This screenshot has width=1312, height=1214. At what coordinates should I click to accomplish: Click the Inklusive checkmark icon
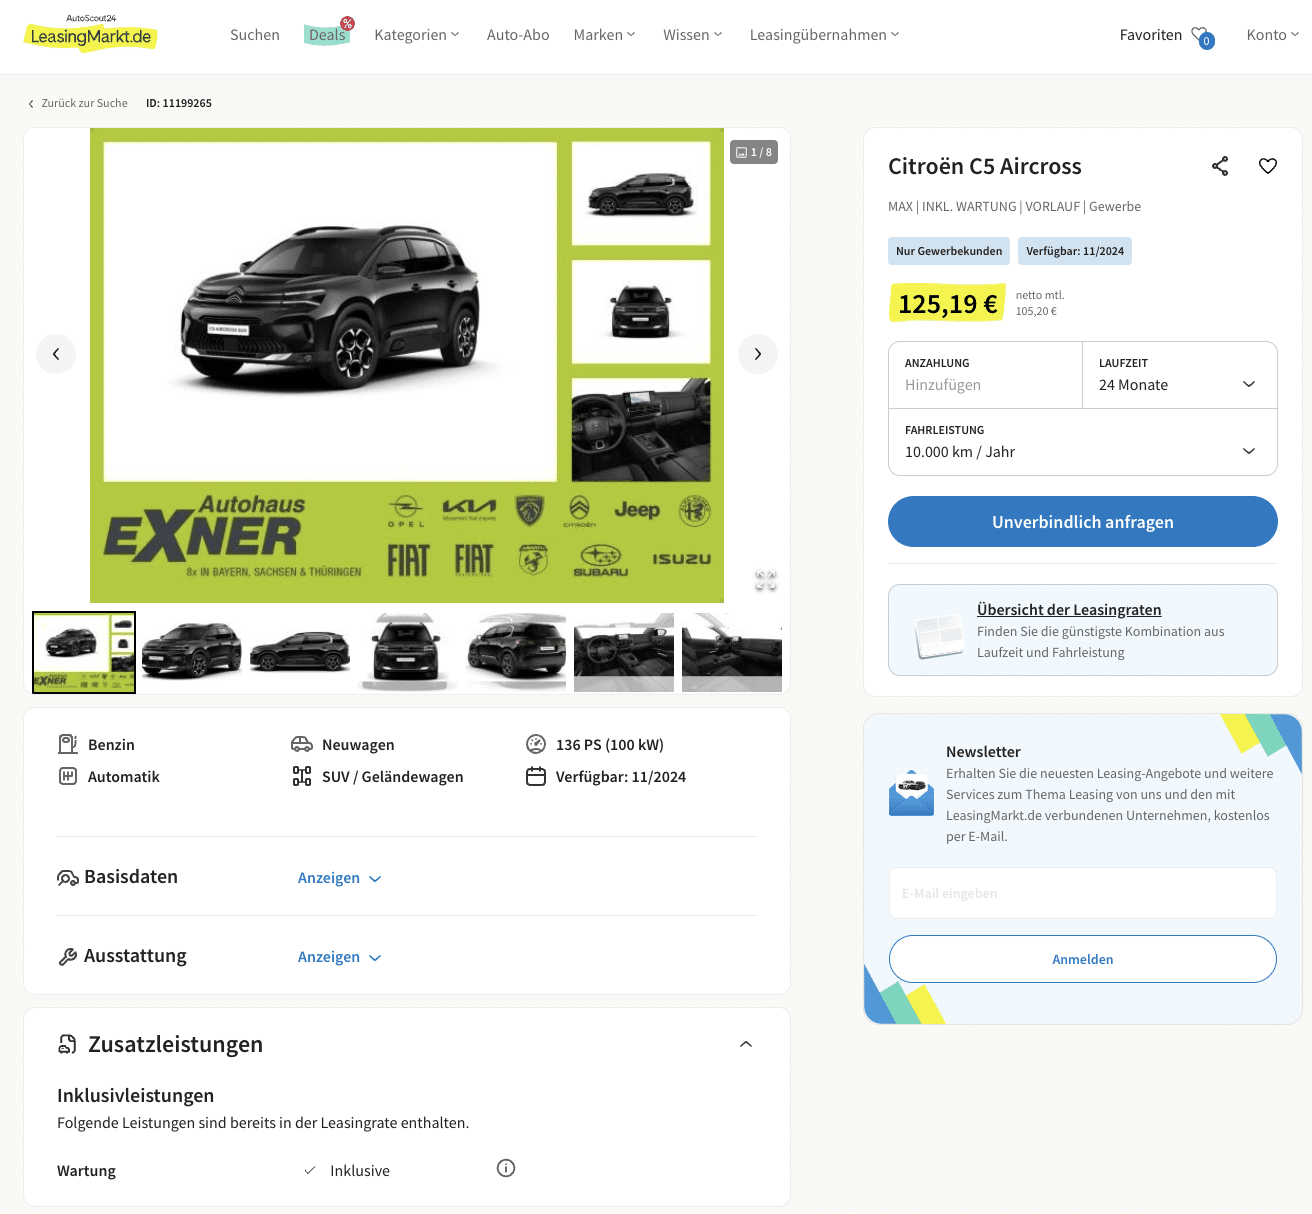(x=310, y=1170)
